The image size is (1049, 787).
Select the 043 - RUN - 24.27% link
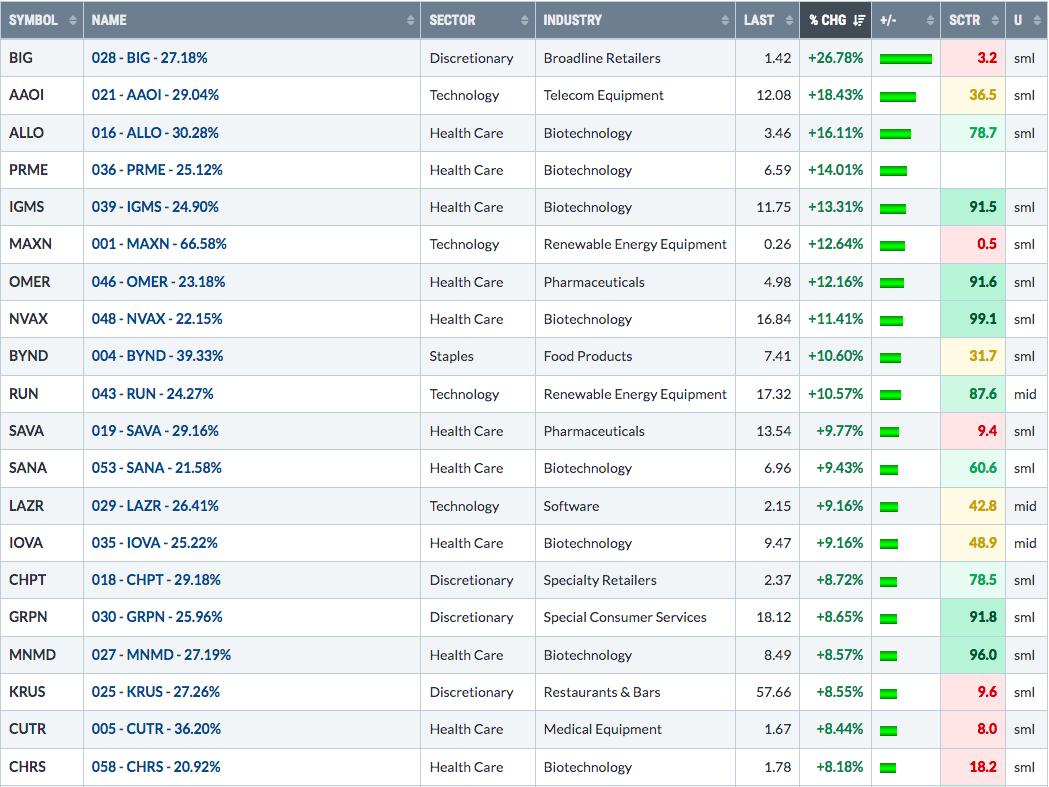pos(153,394)
